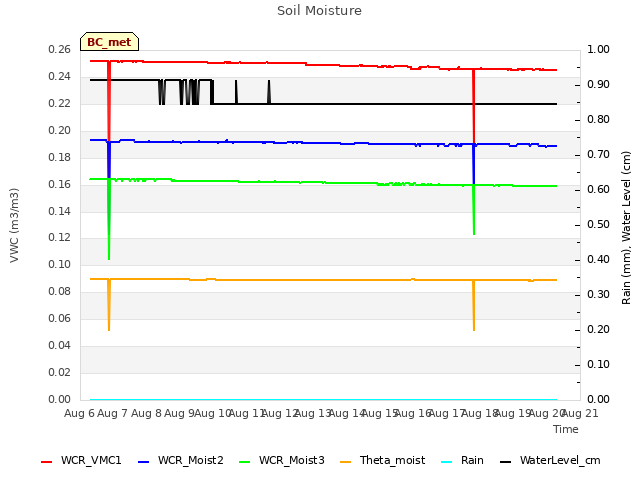This screenshot has height=480, width=640.
Task: Click the cyan Rain legend swatch
Action: [447, 462]
